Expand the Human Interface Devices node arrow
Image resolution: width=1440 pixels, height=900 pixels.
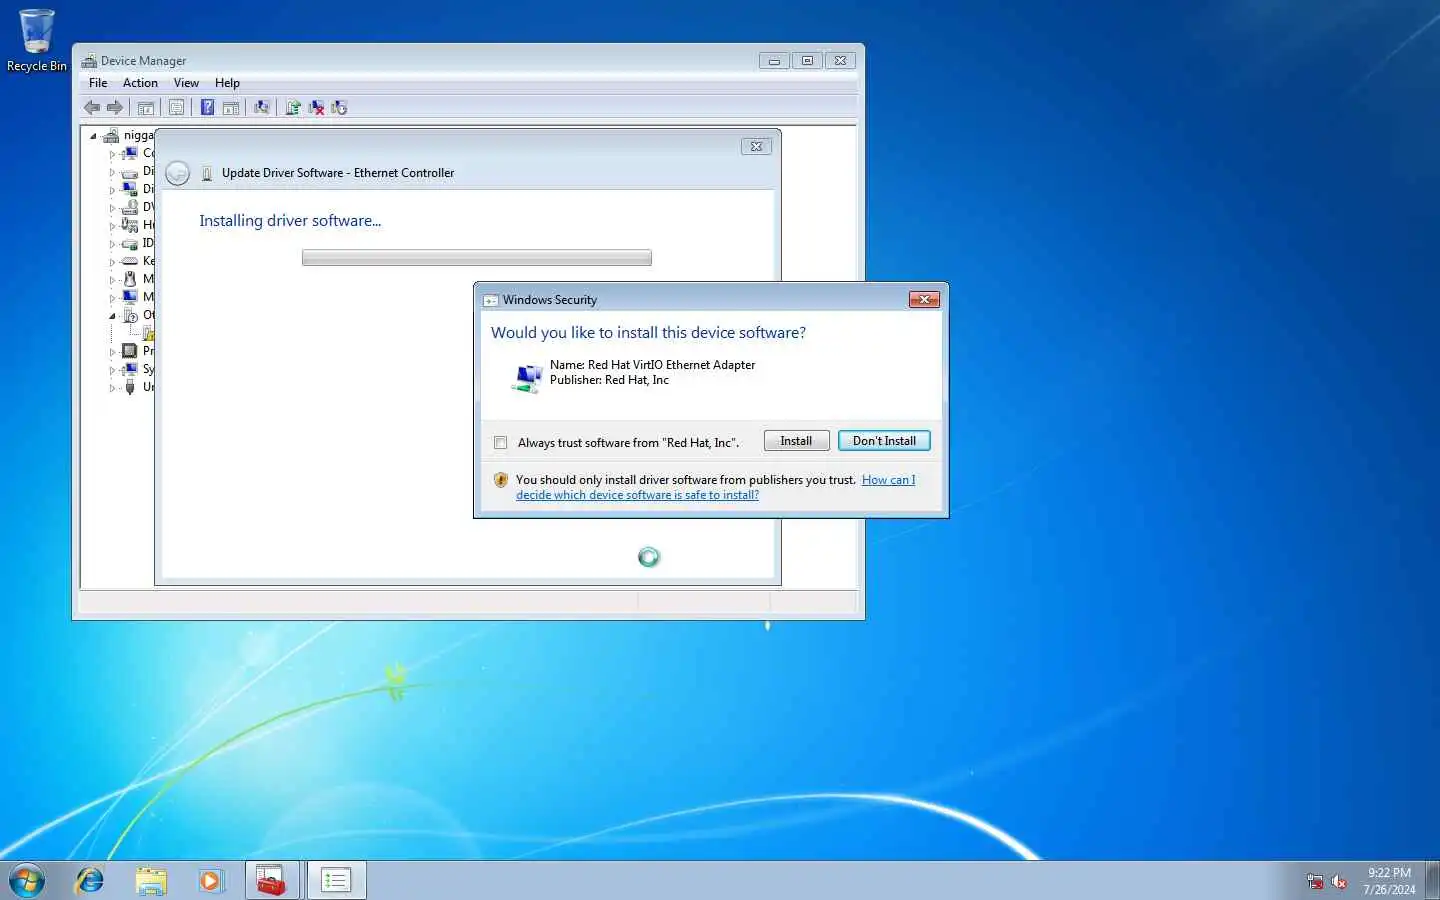click(112, 226)
